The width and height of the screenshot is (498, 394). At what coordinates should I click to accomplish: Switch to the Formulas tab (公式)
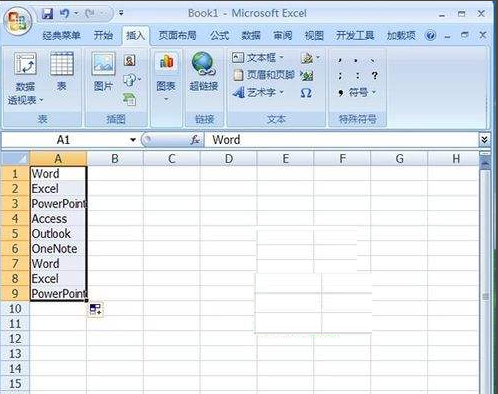tap(219, 35)
